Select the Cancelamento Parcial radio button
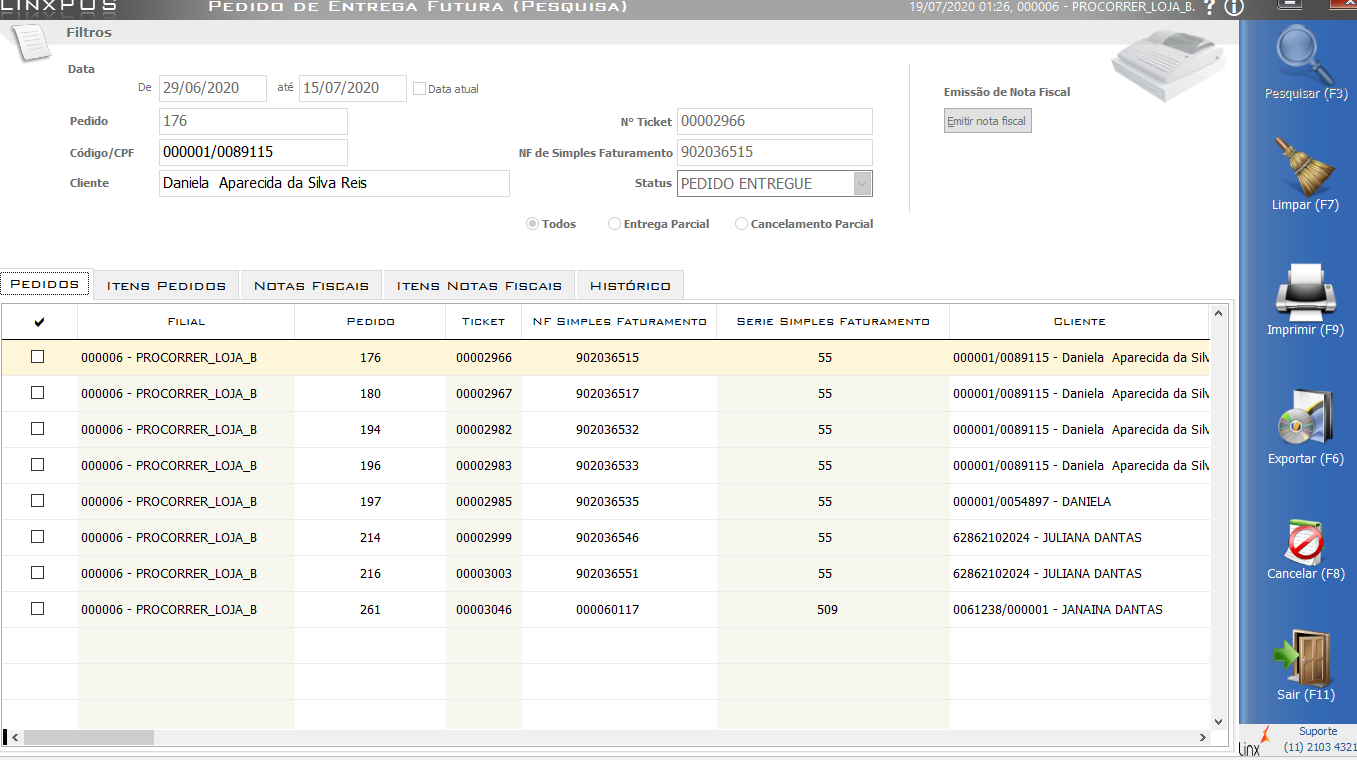Screen dimensions: 1357x760 pos(741,224)
